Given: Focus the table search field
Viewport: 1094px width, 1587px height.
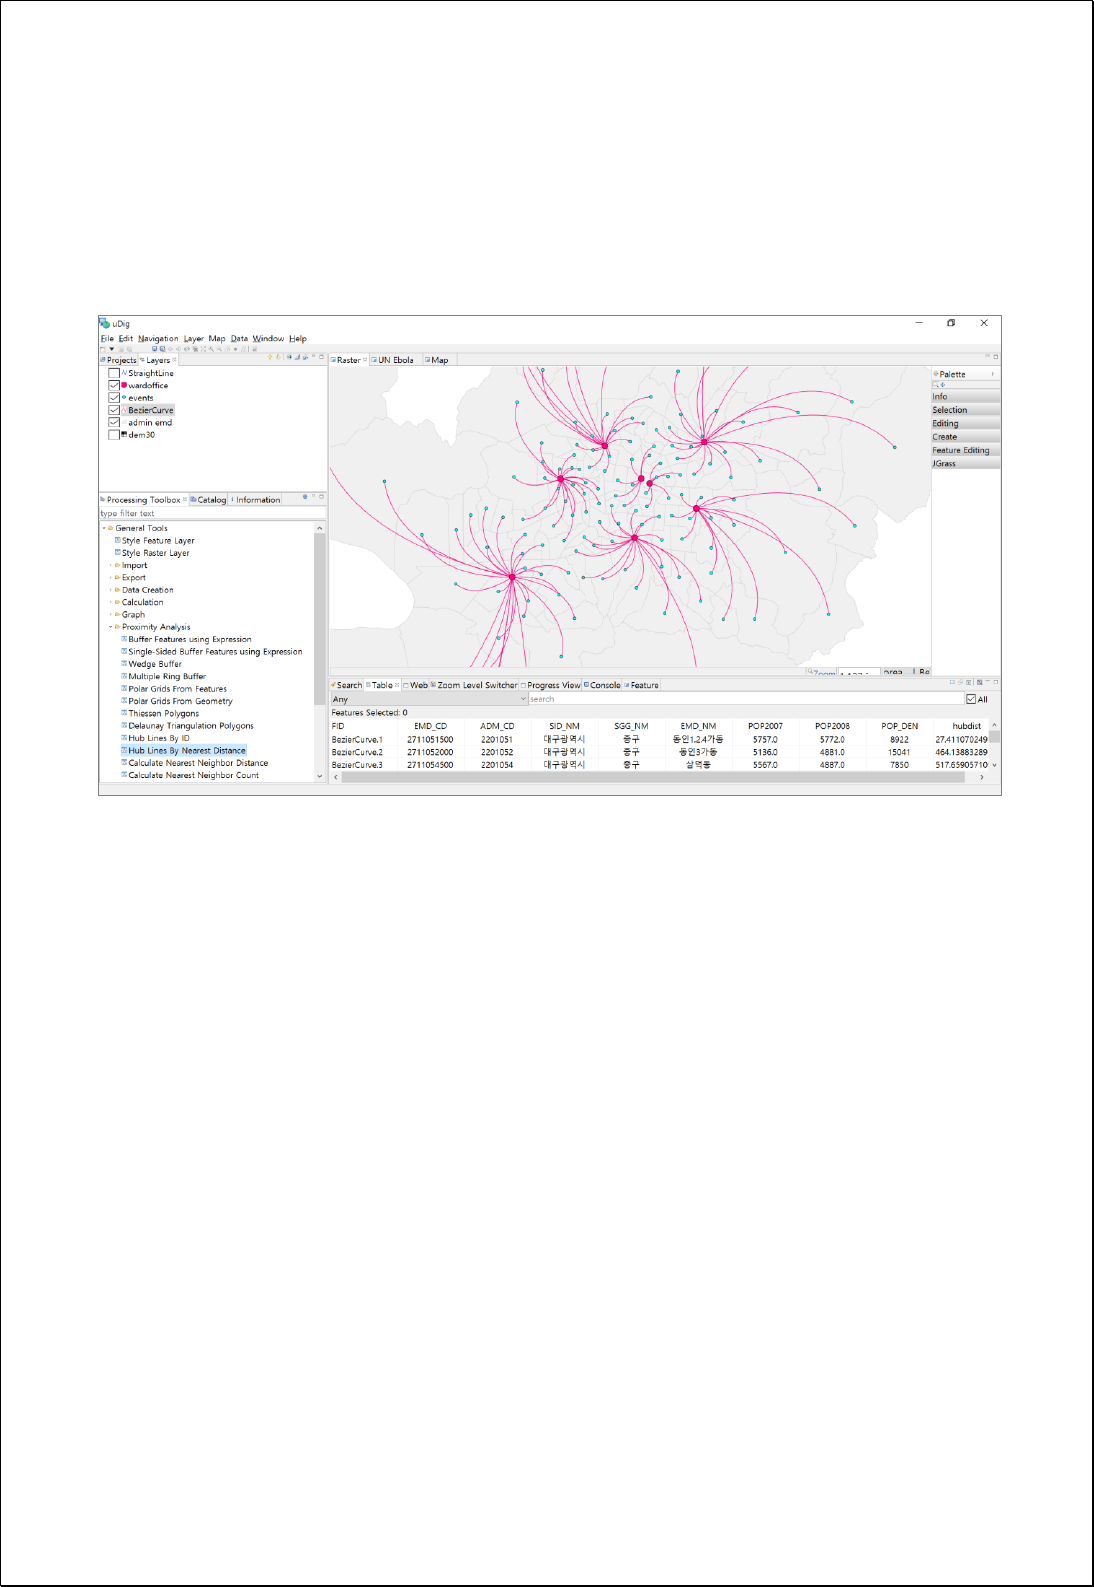Looking at the screenshot, I should (x=745, y=699).
